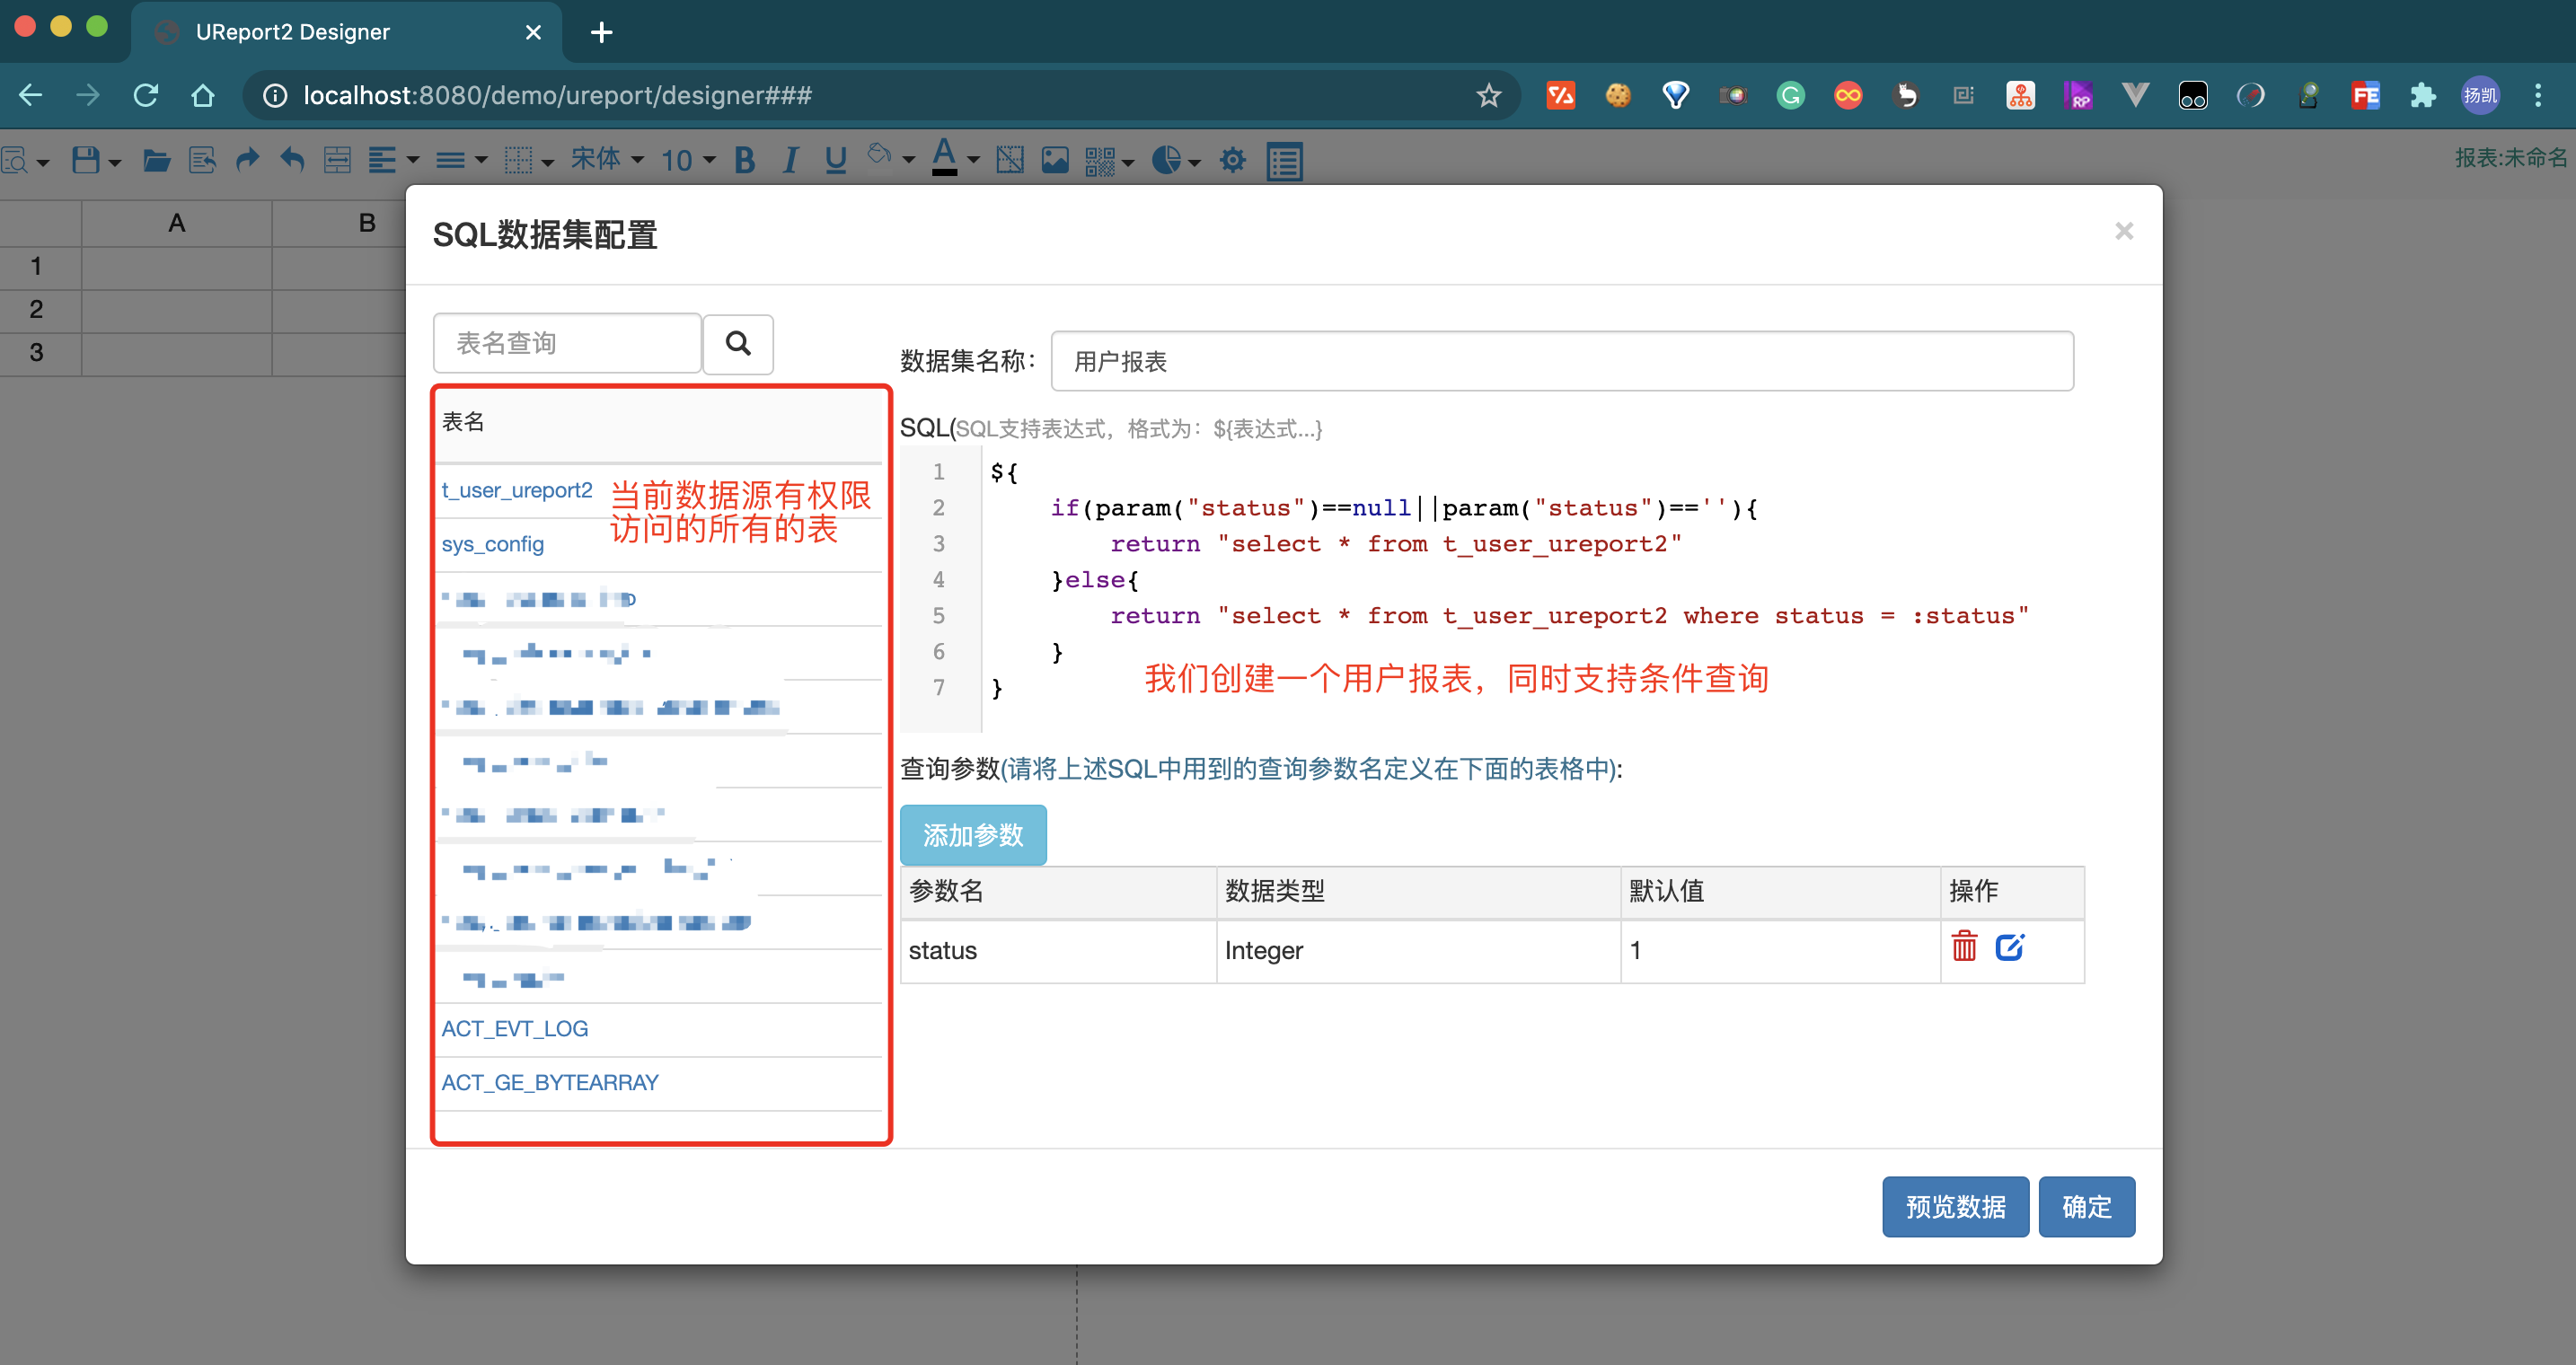
Task: Click the table search magnifier button
Action: [x=738, y=344]
